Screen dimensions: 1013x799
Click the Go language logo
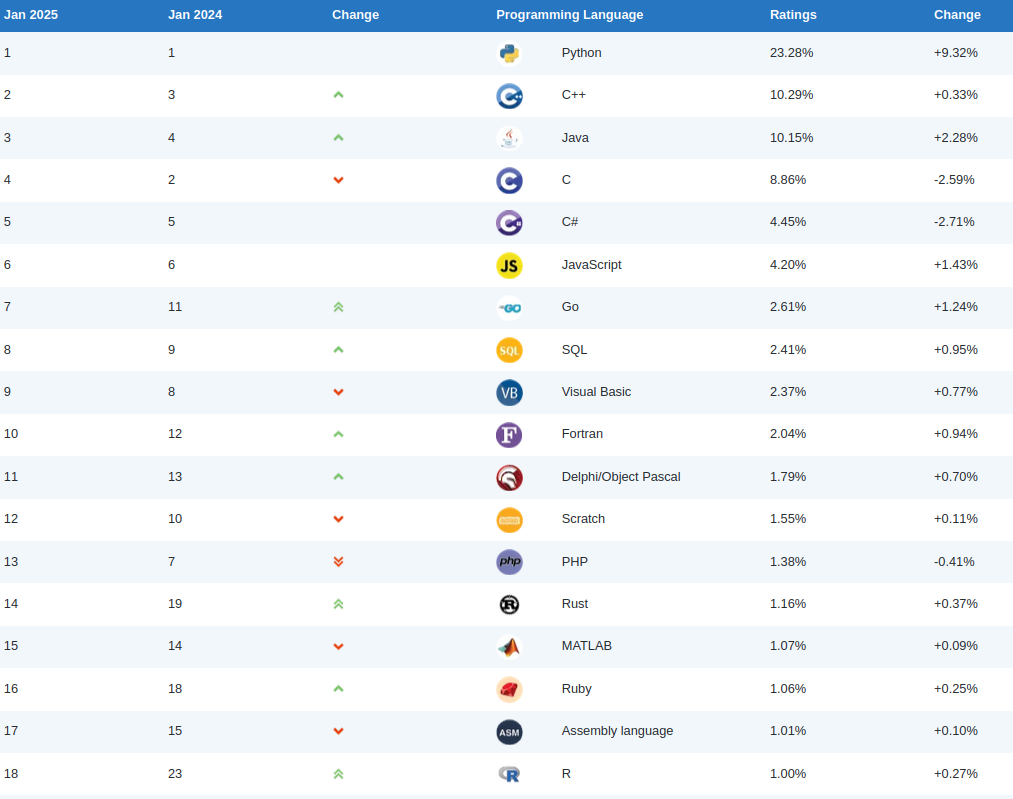tap(509, 308)
